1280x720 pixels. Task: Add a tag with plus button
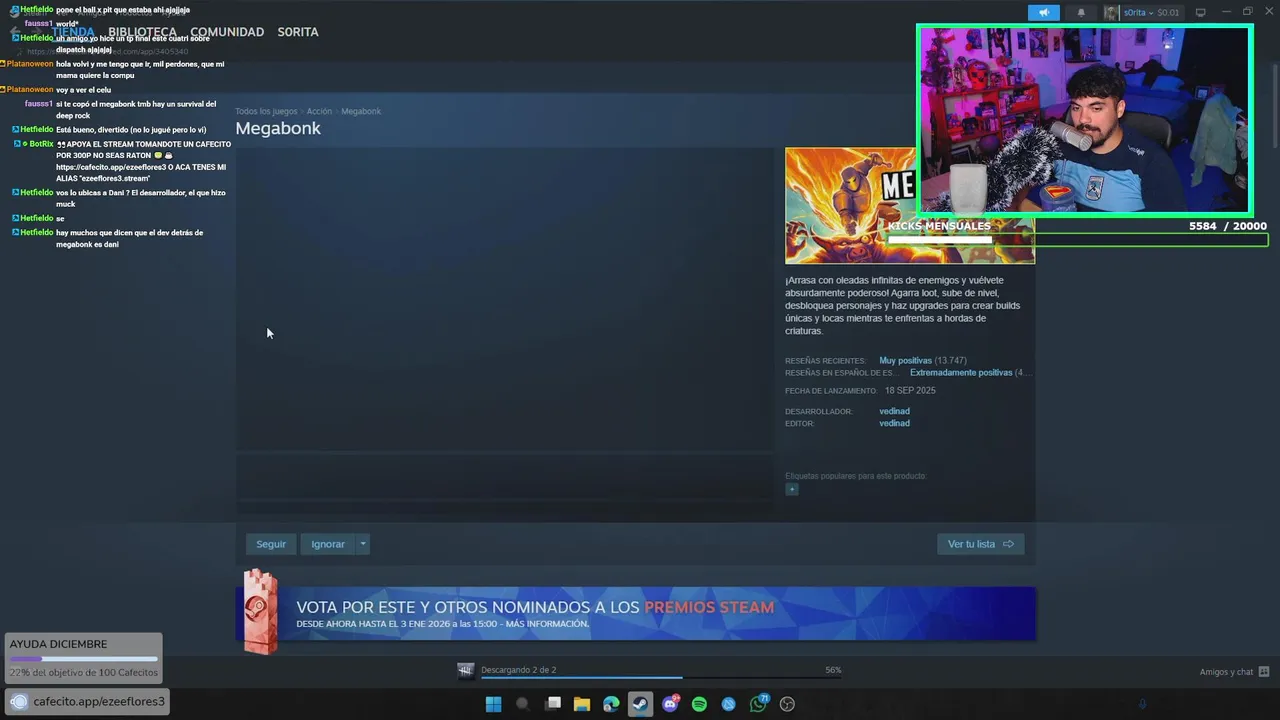(792, 489)
